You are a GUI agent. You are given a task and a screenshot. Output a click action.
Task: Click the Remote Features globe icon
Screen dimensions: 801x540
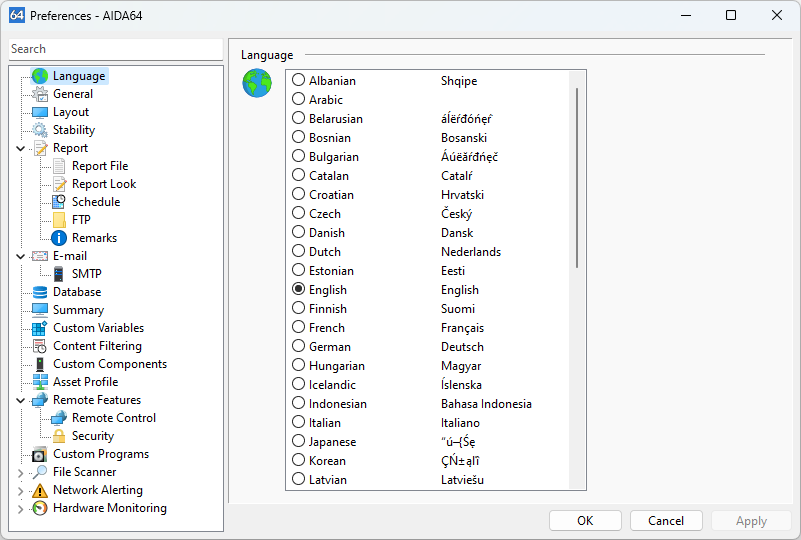(x=40, y=400)
